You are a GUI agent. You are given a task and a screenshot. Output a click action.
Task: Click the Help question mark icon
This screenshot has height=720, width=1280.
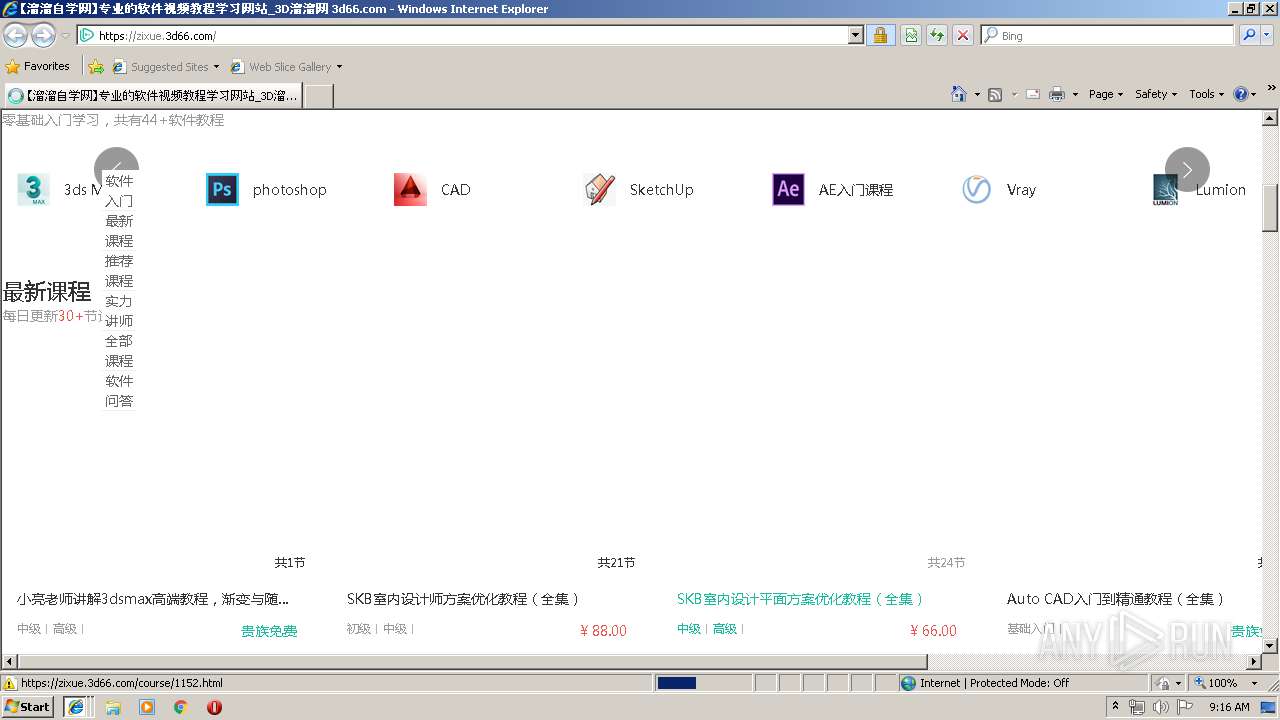pos(1241,94)
